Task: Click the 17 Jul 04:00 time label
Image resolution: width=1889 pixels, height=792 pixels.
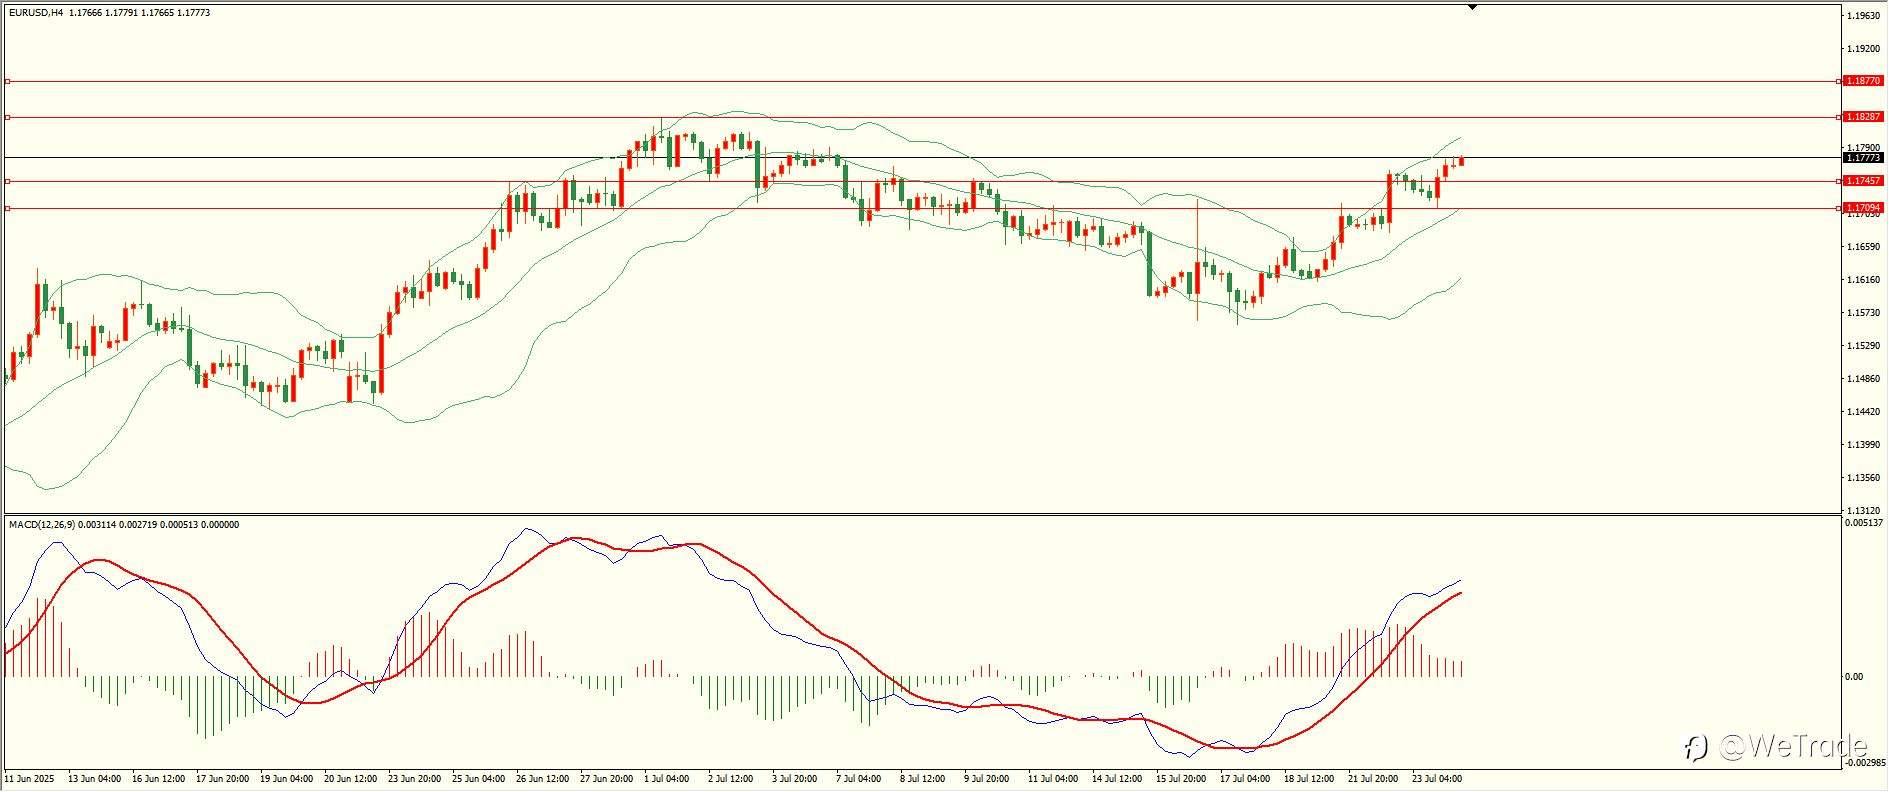Action: 1246,779
